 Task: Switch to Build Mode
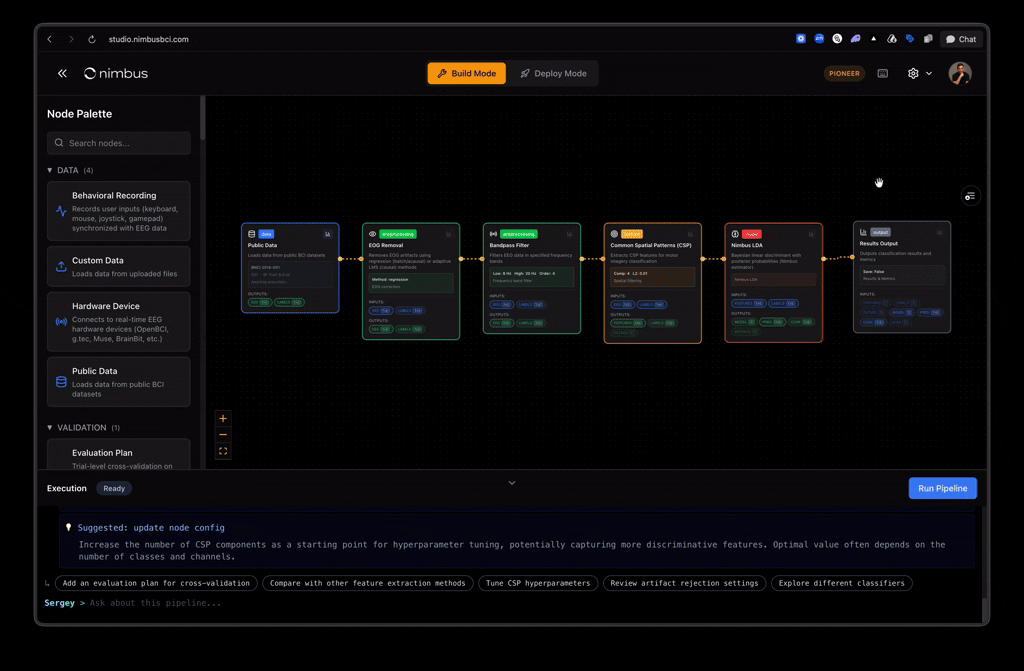[x=466, y=73]
